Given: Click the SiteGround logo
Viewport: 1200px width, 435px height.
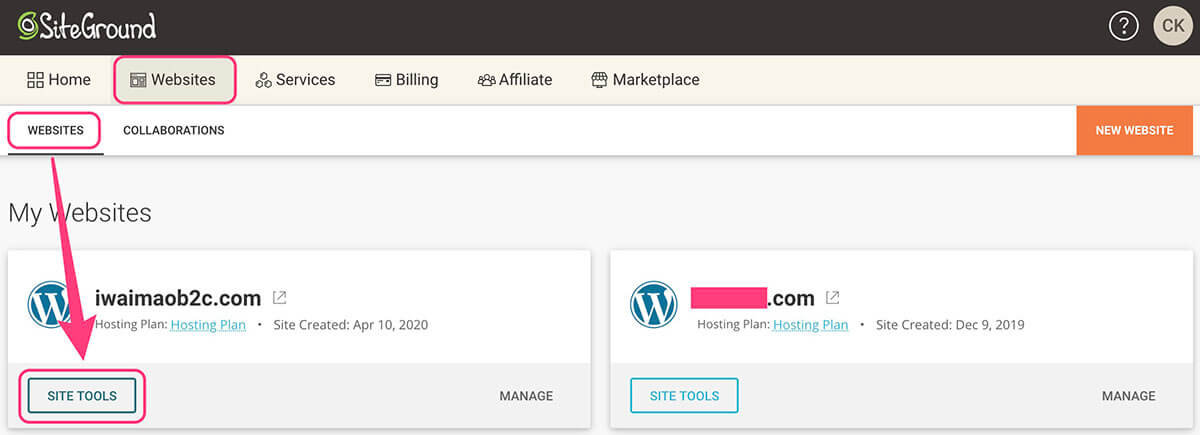Looking at the screenshot, I should pos(86,26).
